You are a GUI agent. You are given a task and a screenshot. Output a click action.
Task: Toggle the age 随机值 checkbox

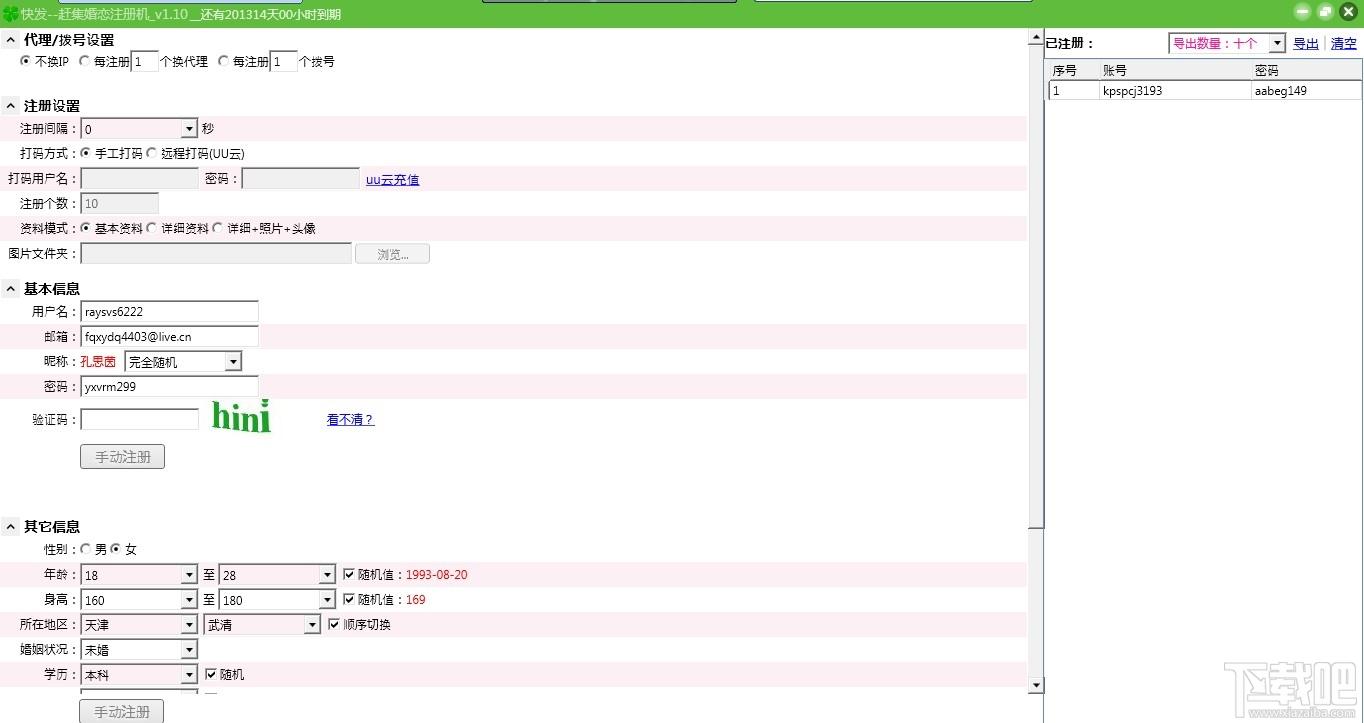click(x=349, y=575)
